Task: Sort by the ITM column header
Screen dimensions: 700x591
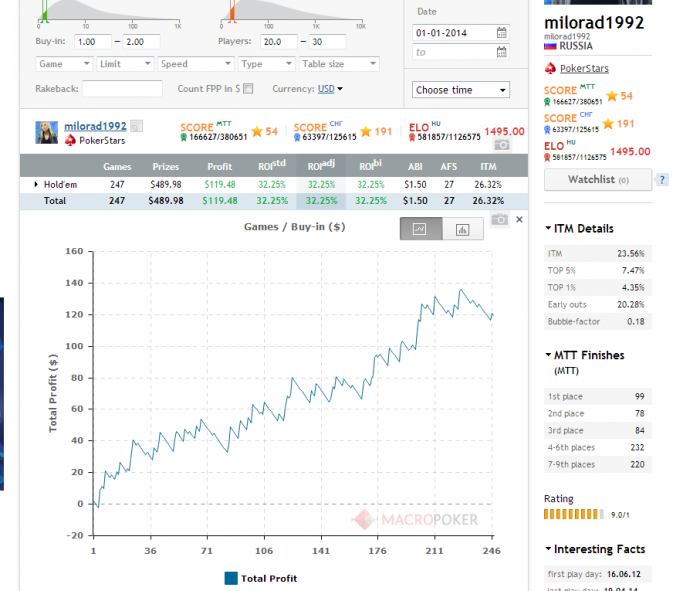Action: pos(488,166)
